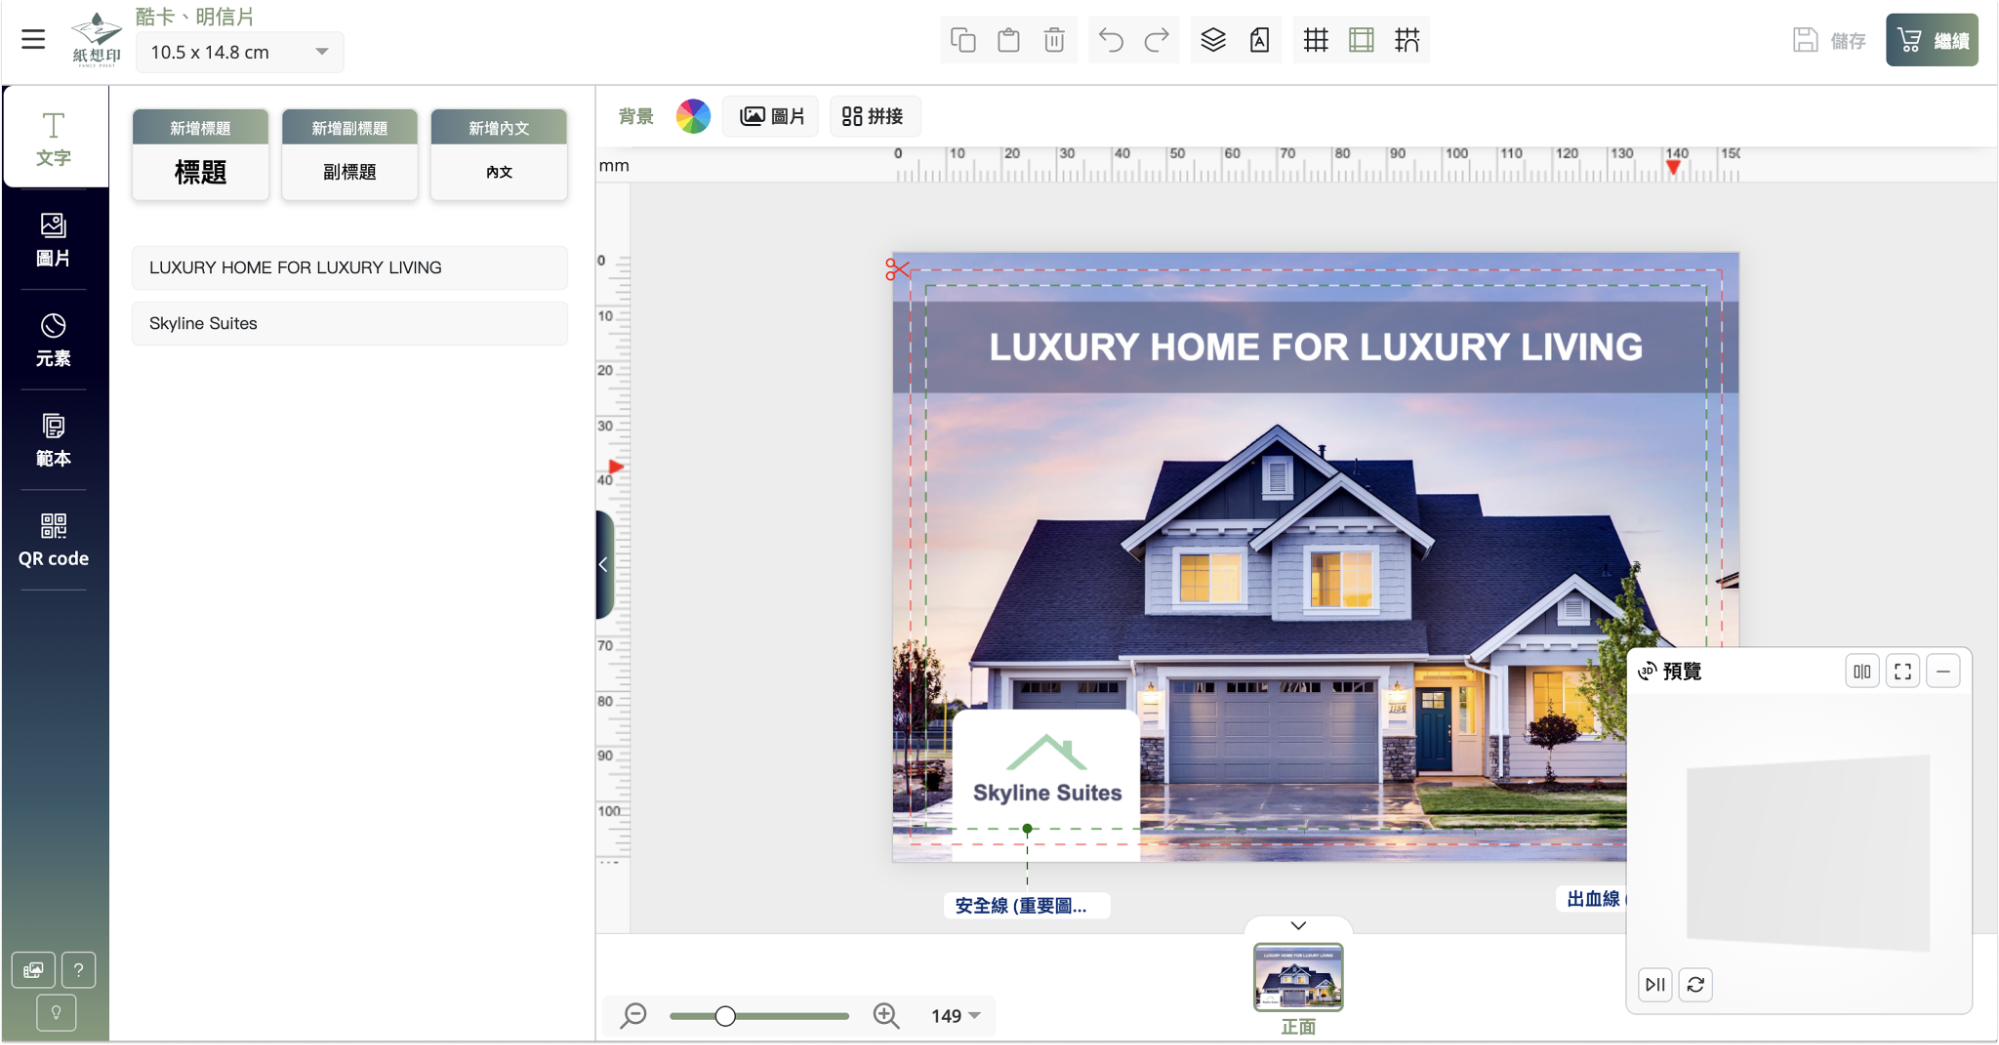
Task: Click the lightbulb tips icon
Action: [x=56, y=1013]
